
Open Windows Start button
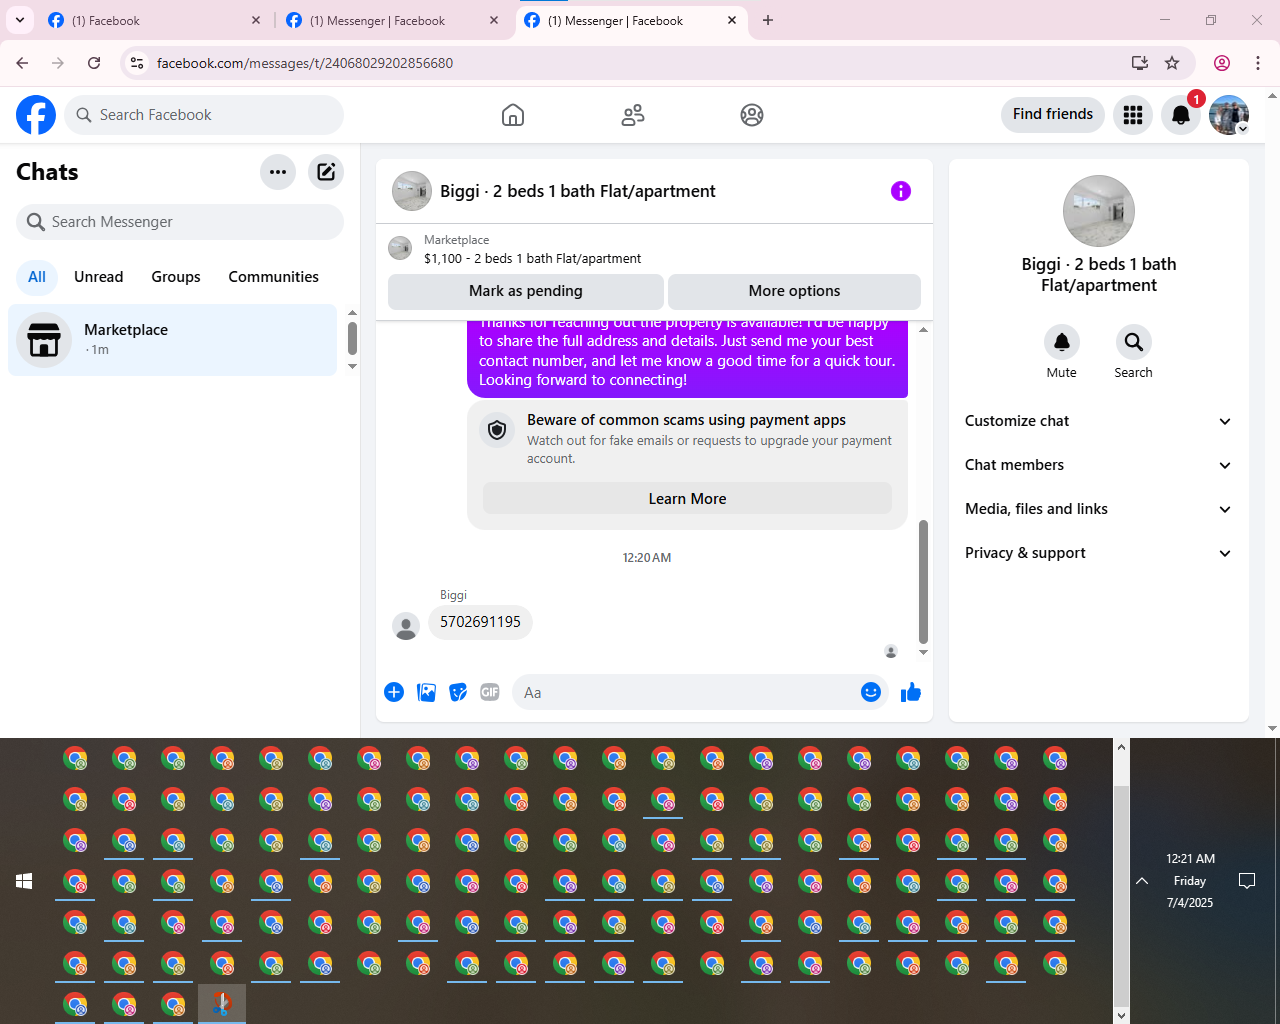click(24, 881)
